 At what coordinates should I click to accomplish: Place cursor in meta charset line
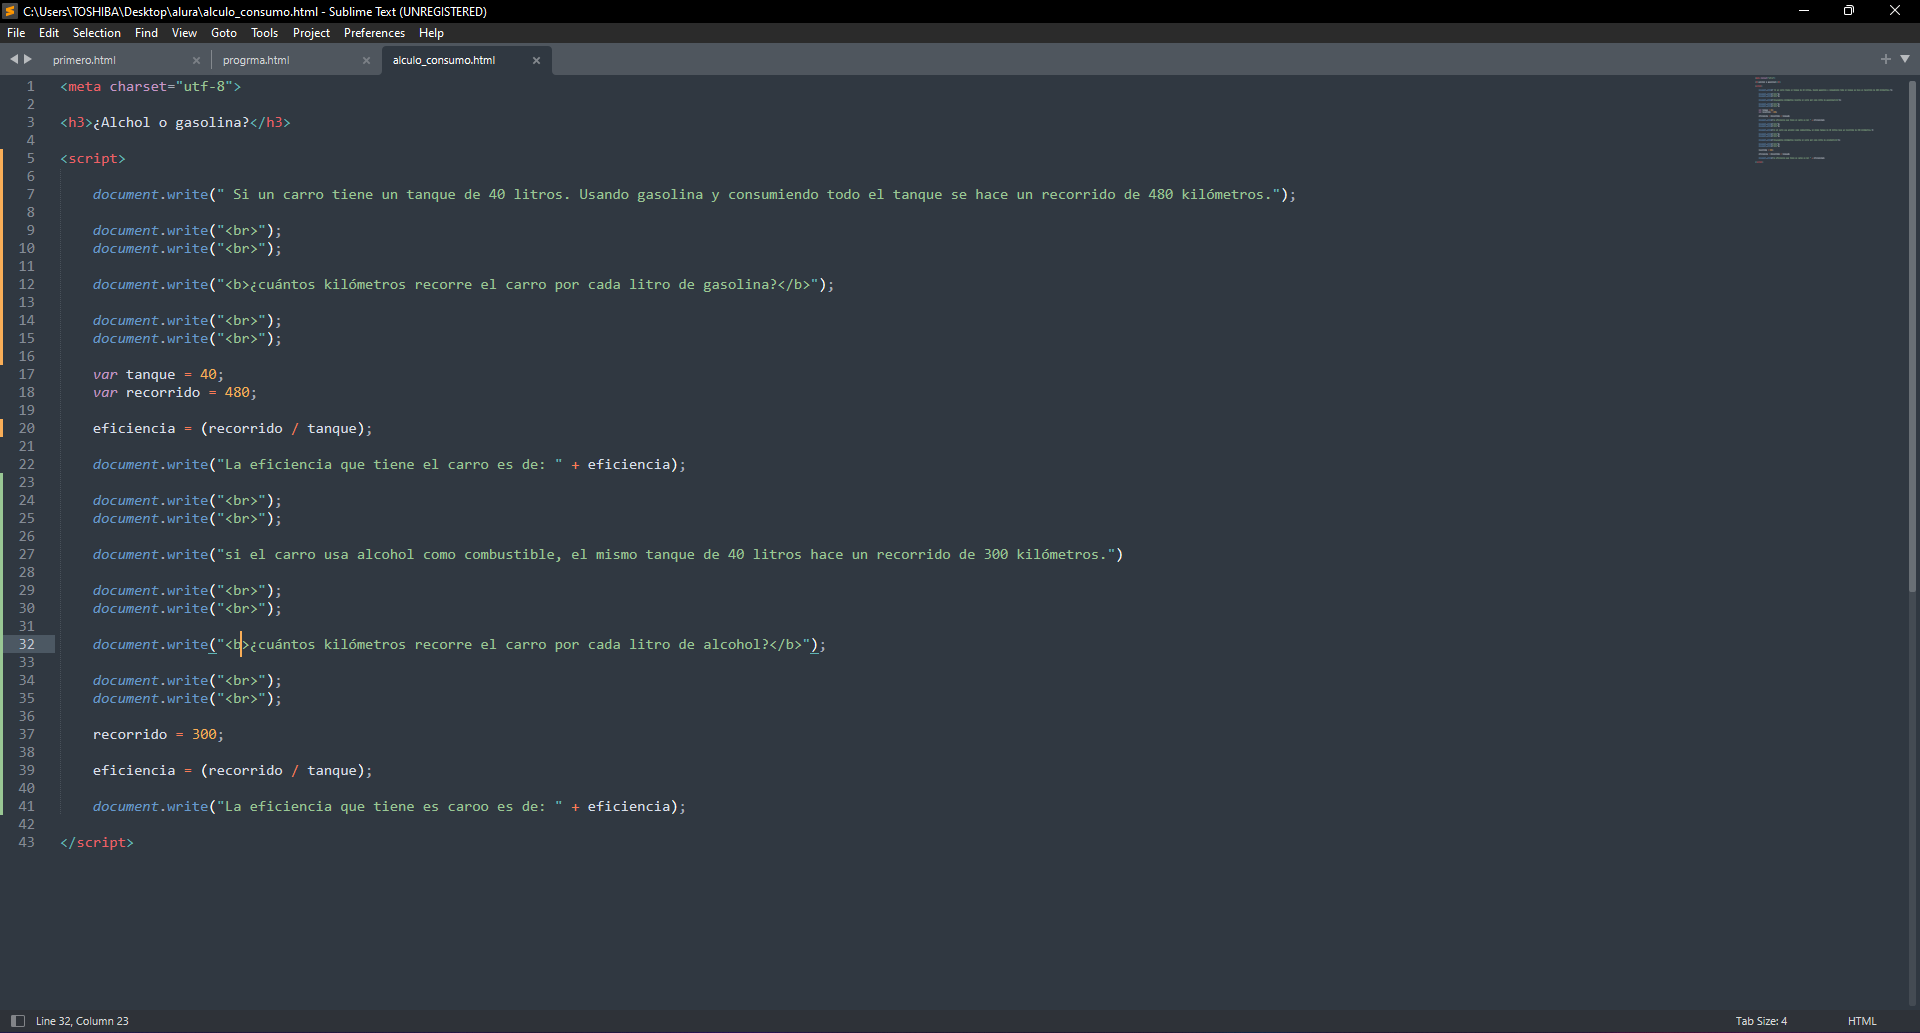pos(150,87)
